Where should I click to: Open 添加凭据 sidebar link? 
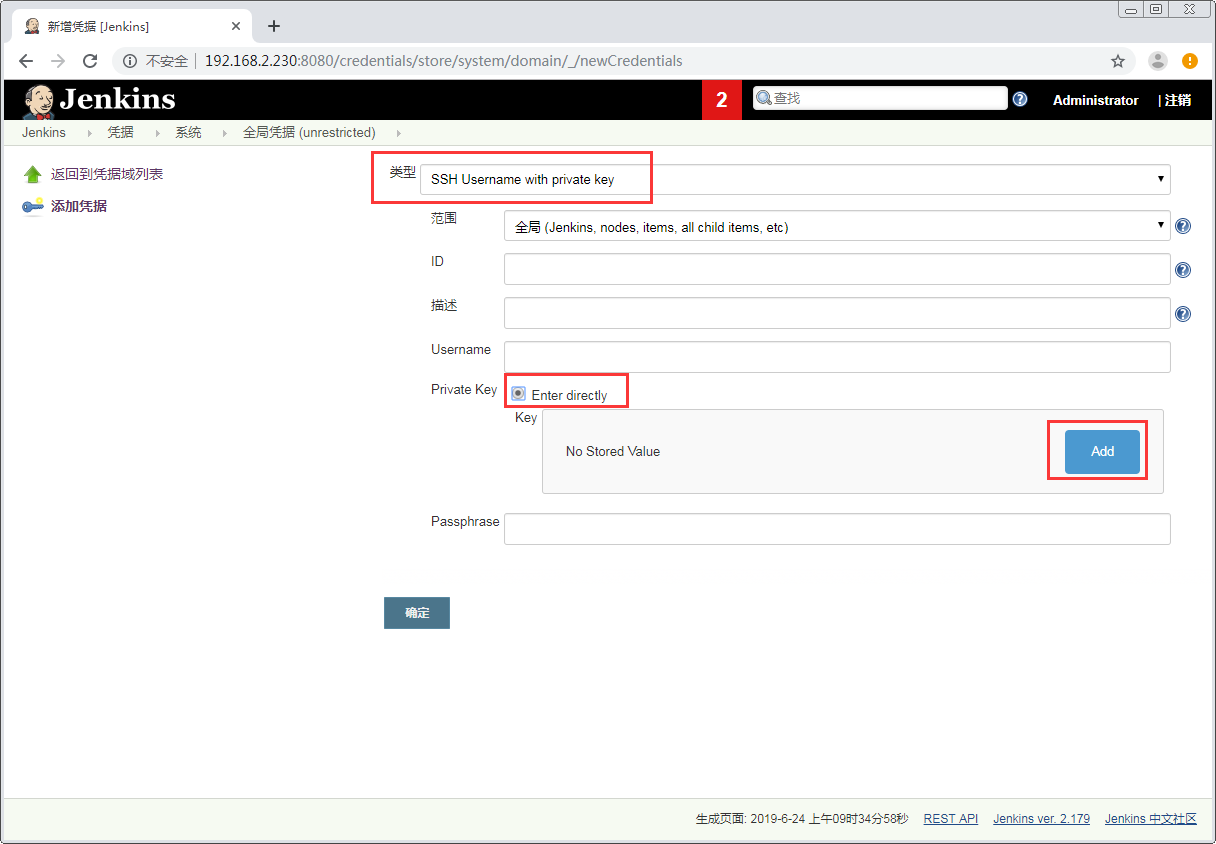tap(79, 206)
